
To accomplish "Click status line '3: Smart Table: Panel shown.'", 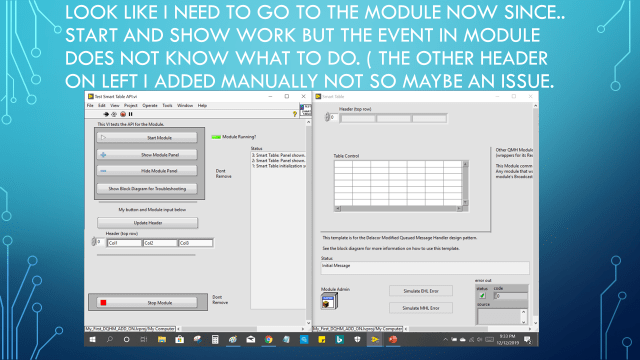I will (x=278, y=155).
